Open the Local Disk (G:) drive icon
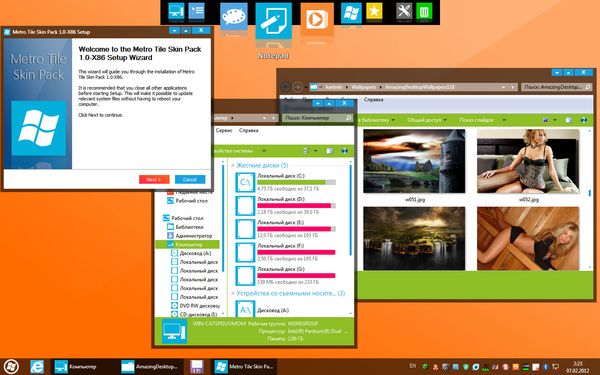The width and height of the screenshot is (600, 375). point(245,276)
